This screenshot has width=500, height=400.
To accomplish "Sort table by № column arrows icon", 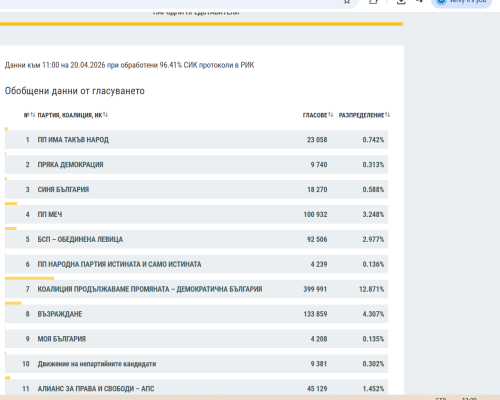I will 33,115.
